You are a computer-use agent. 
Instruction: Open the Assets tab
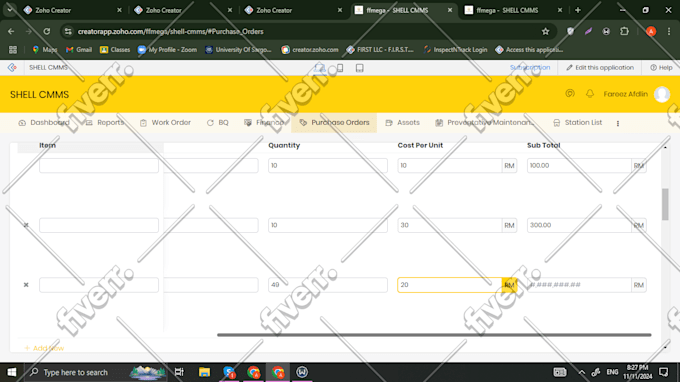pyautogui.click(x=402, y=123)
